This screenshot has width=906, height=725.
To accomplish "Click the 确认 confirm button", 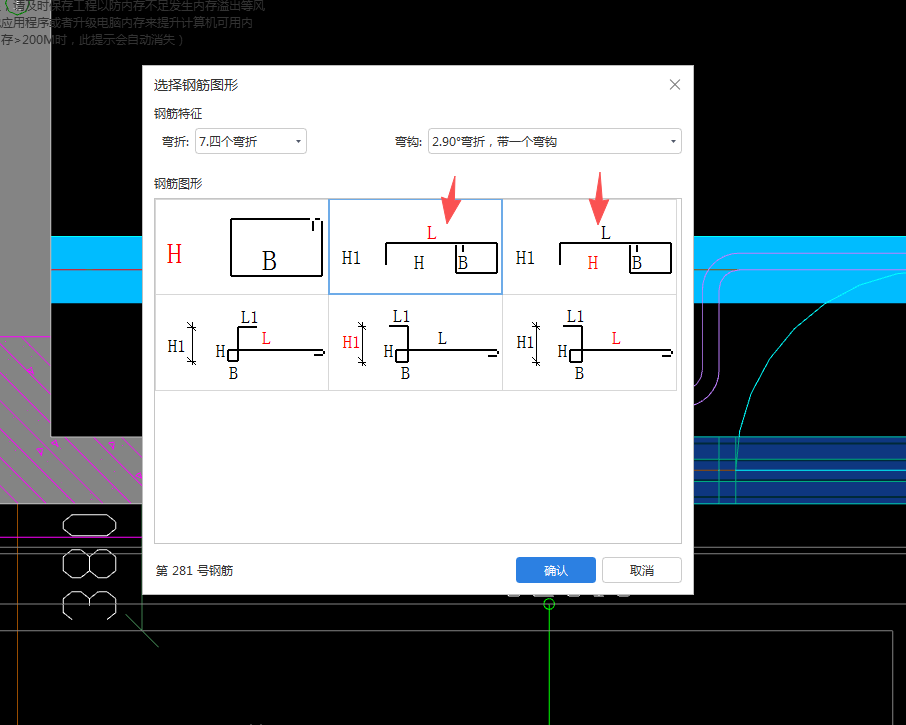I will [556, 570].
